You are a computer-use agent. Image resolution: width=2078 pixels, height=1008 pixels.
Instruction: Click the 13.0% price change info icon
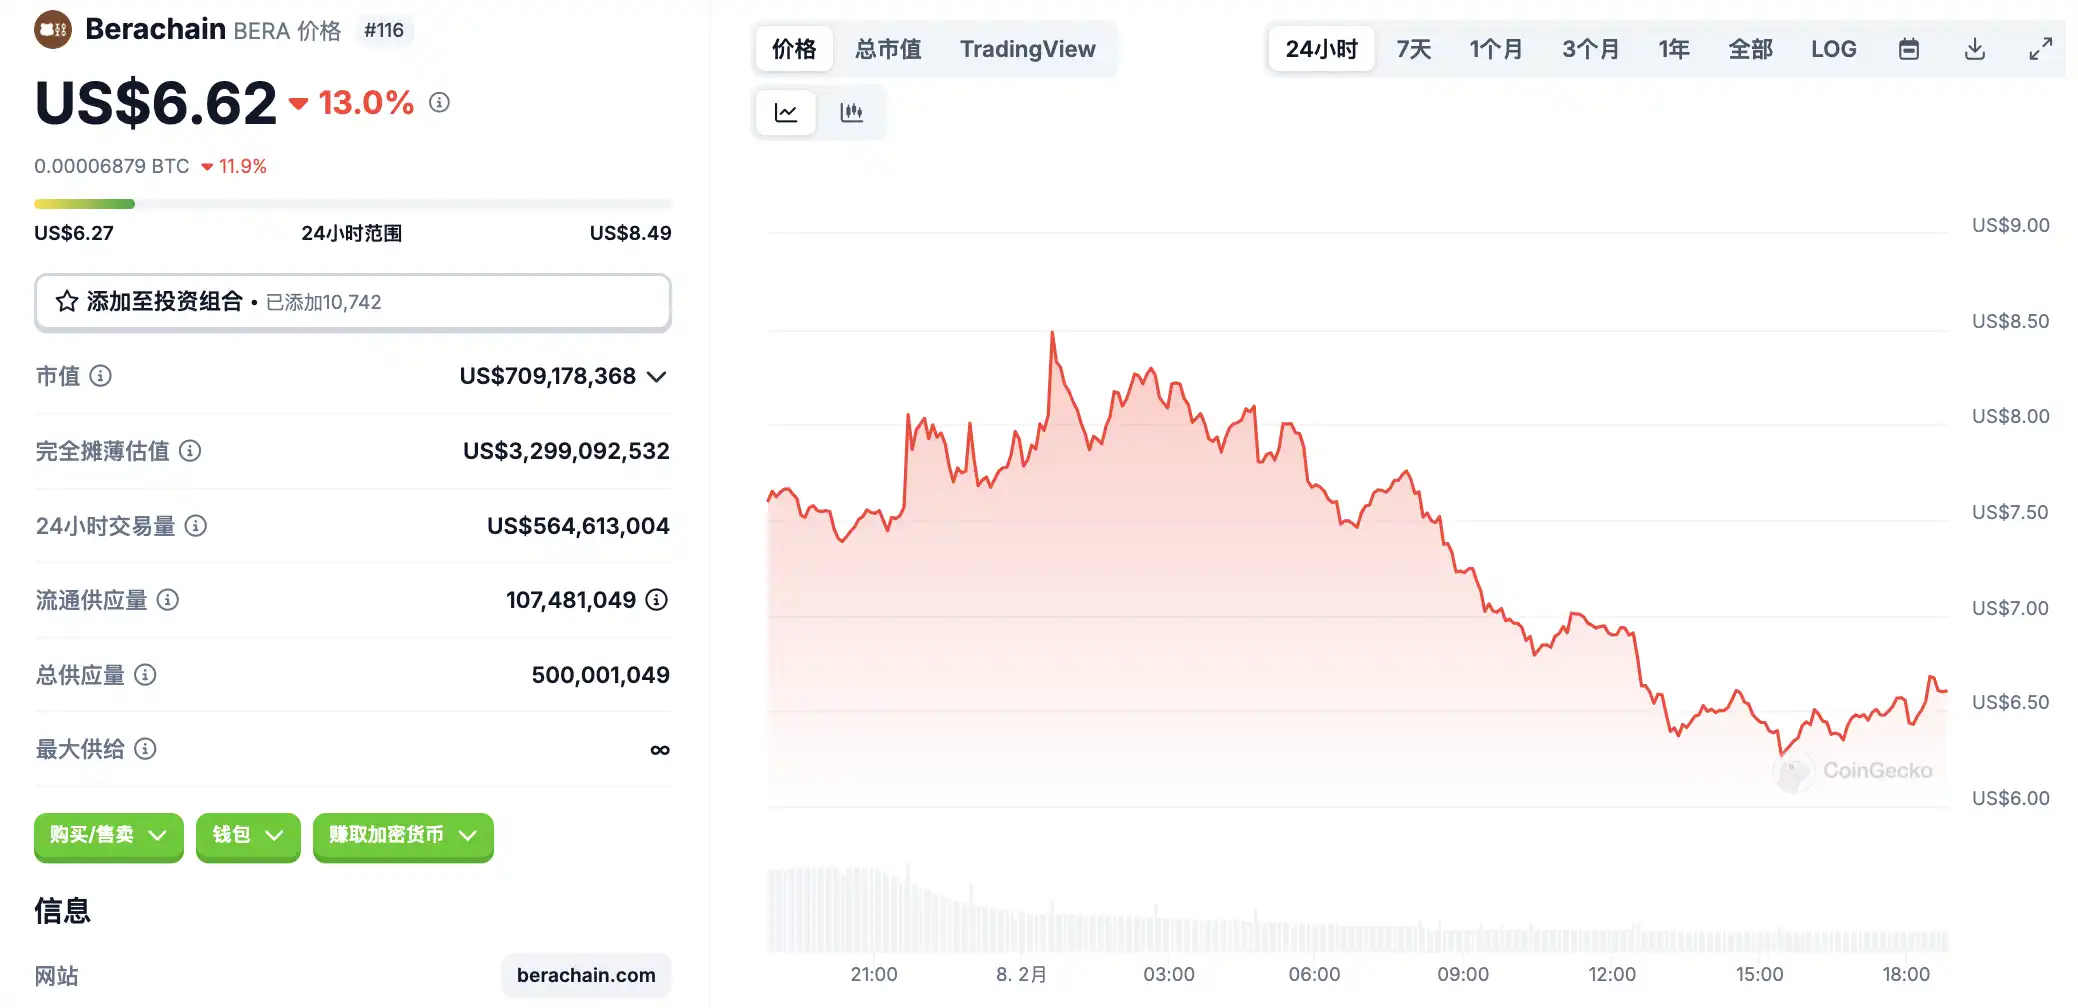pos(439,103)
